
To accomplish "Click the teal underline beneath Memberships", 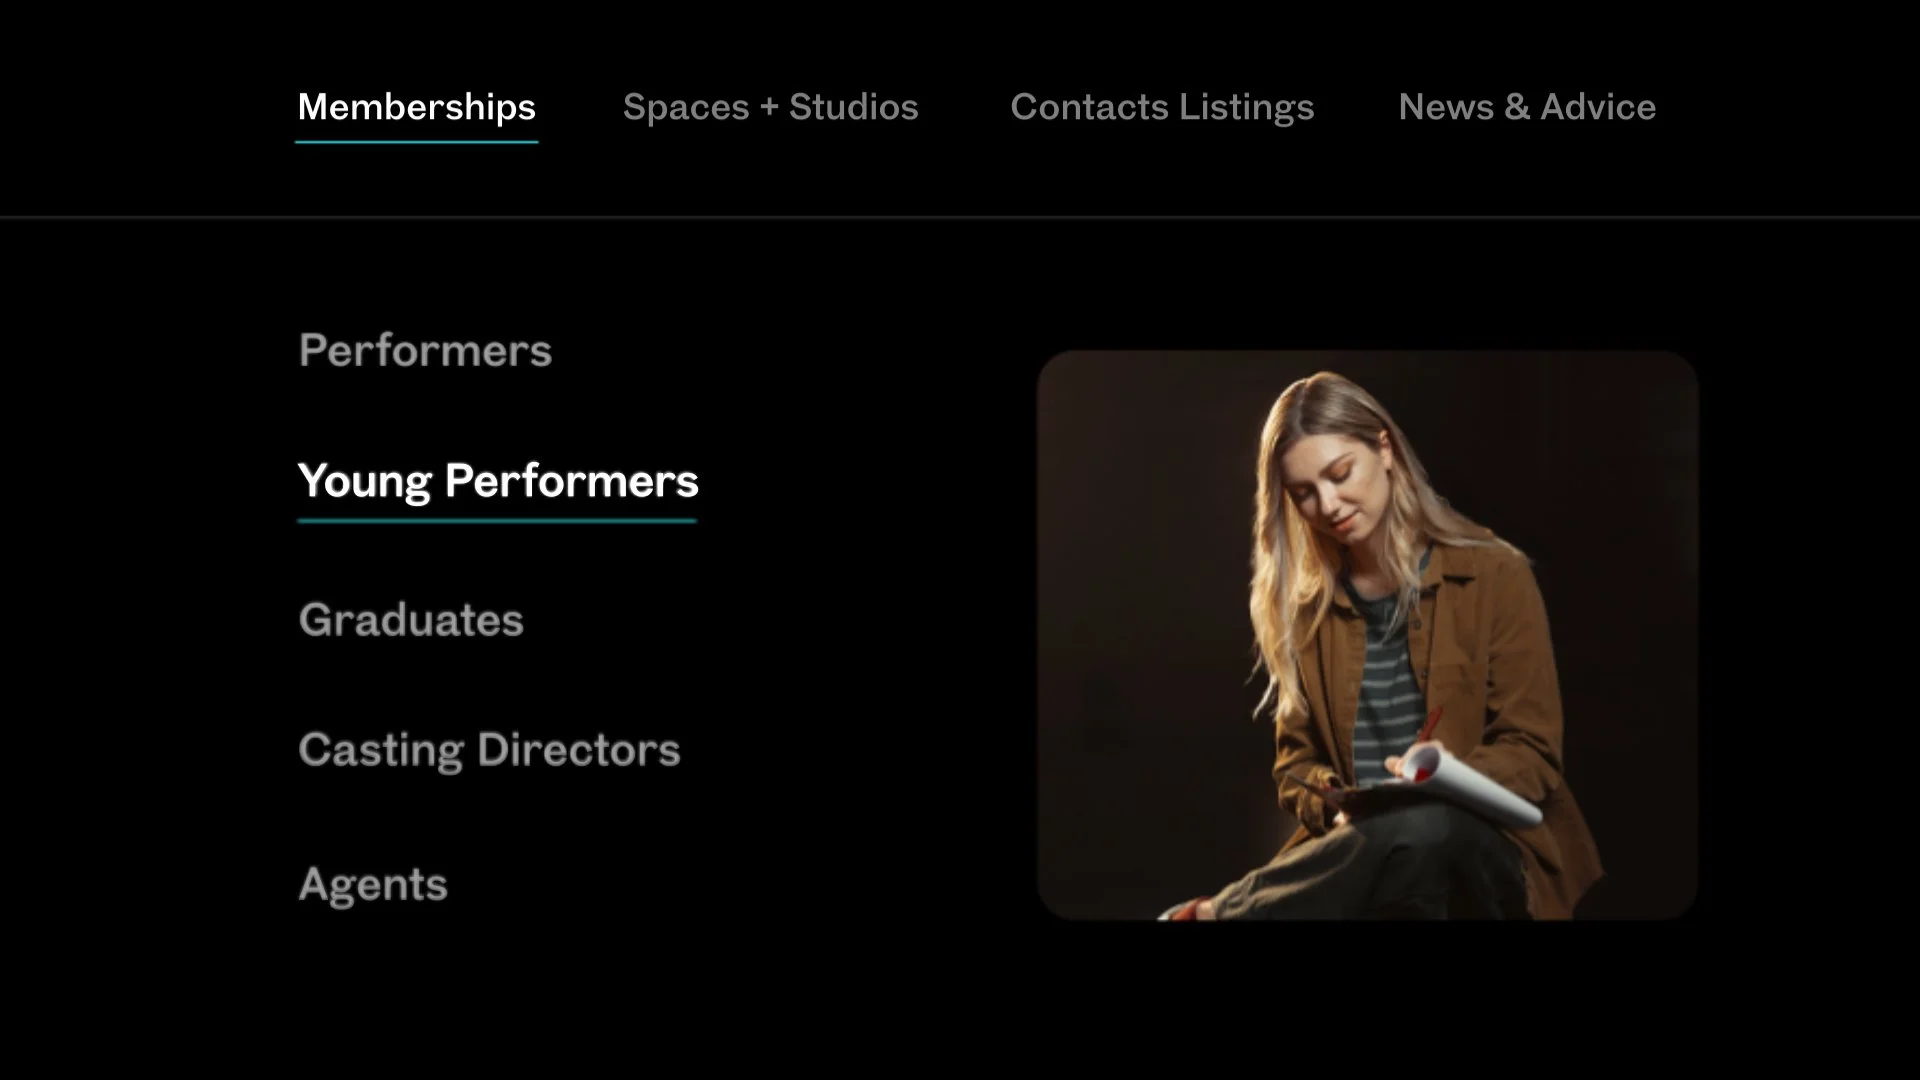I will click(x=416, y=142).
